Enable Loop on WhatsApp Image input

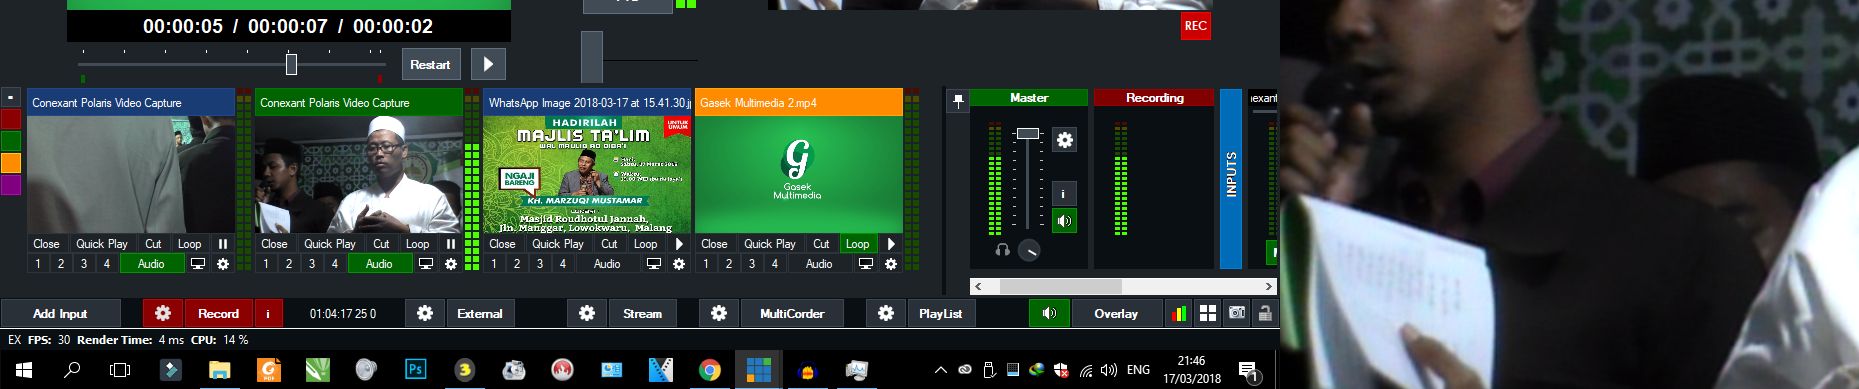coord(646,244)
